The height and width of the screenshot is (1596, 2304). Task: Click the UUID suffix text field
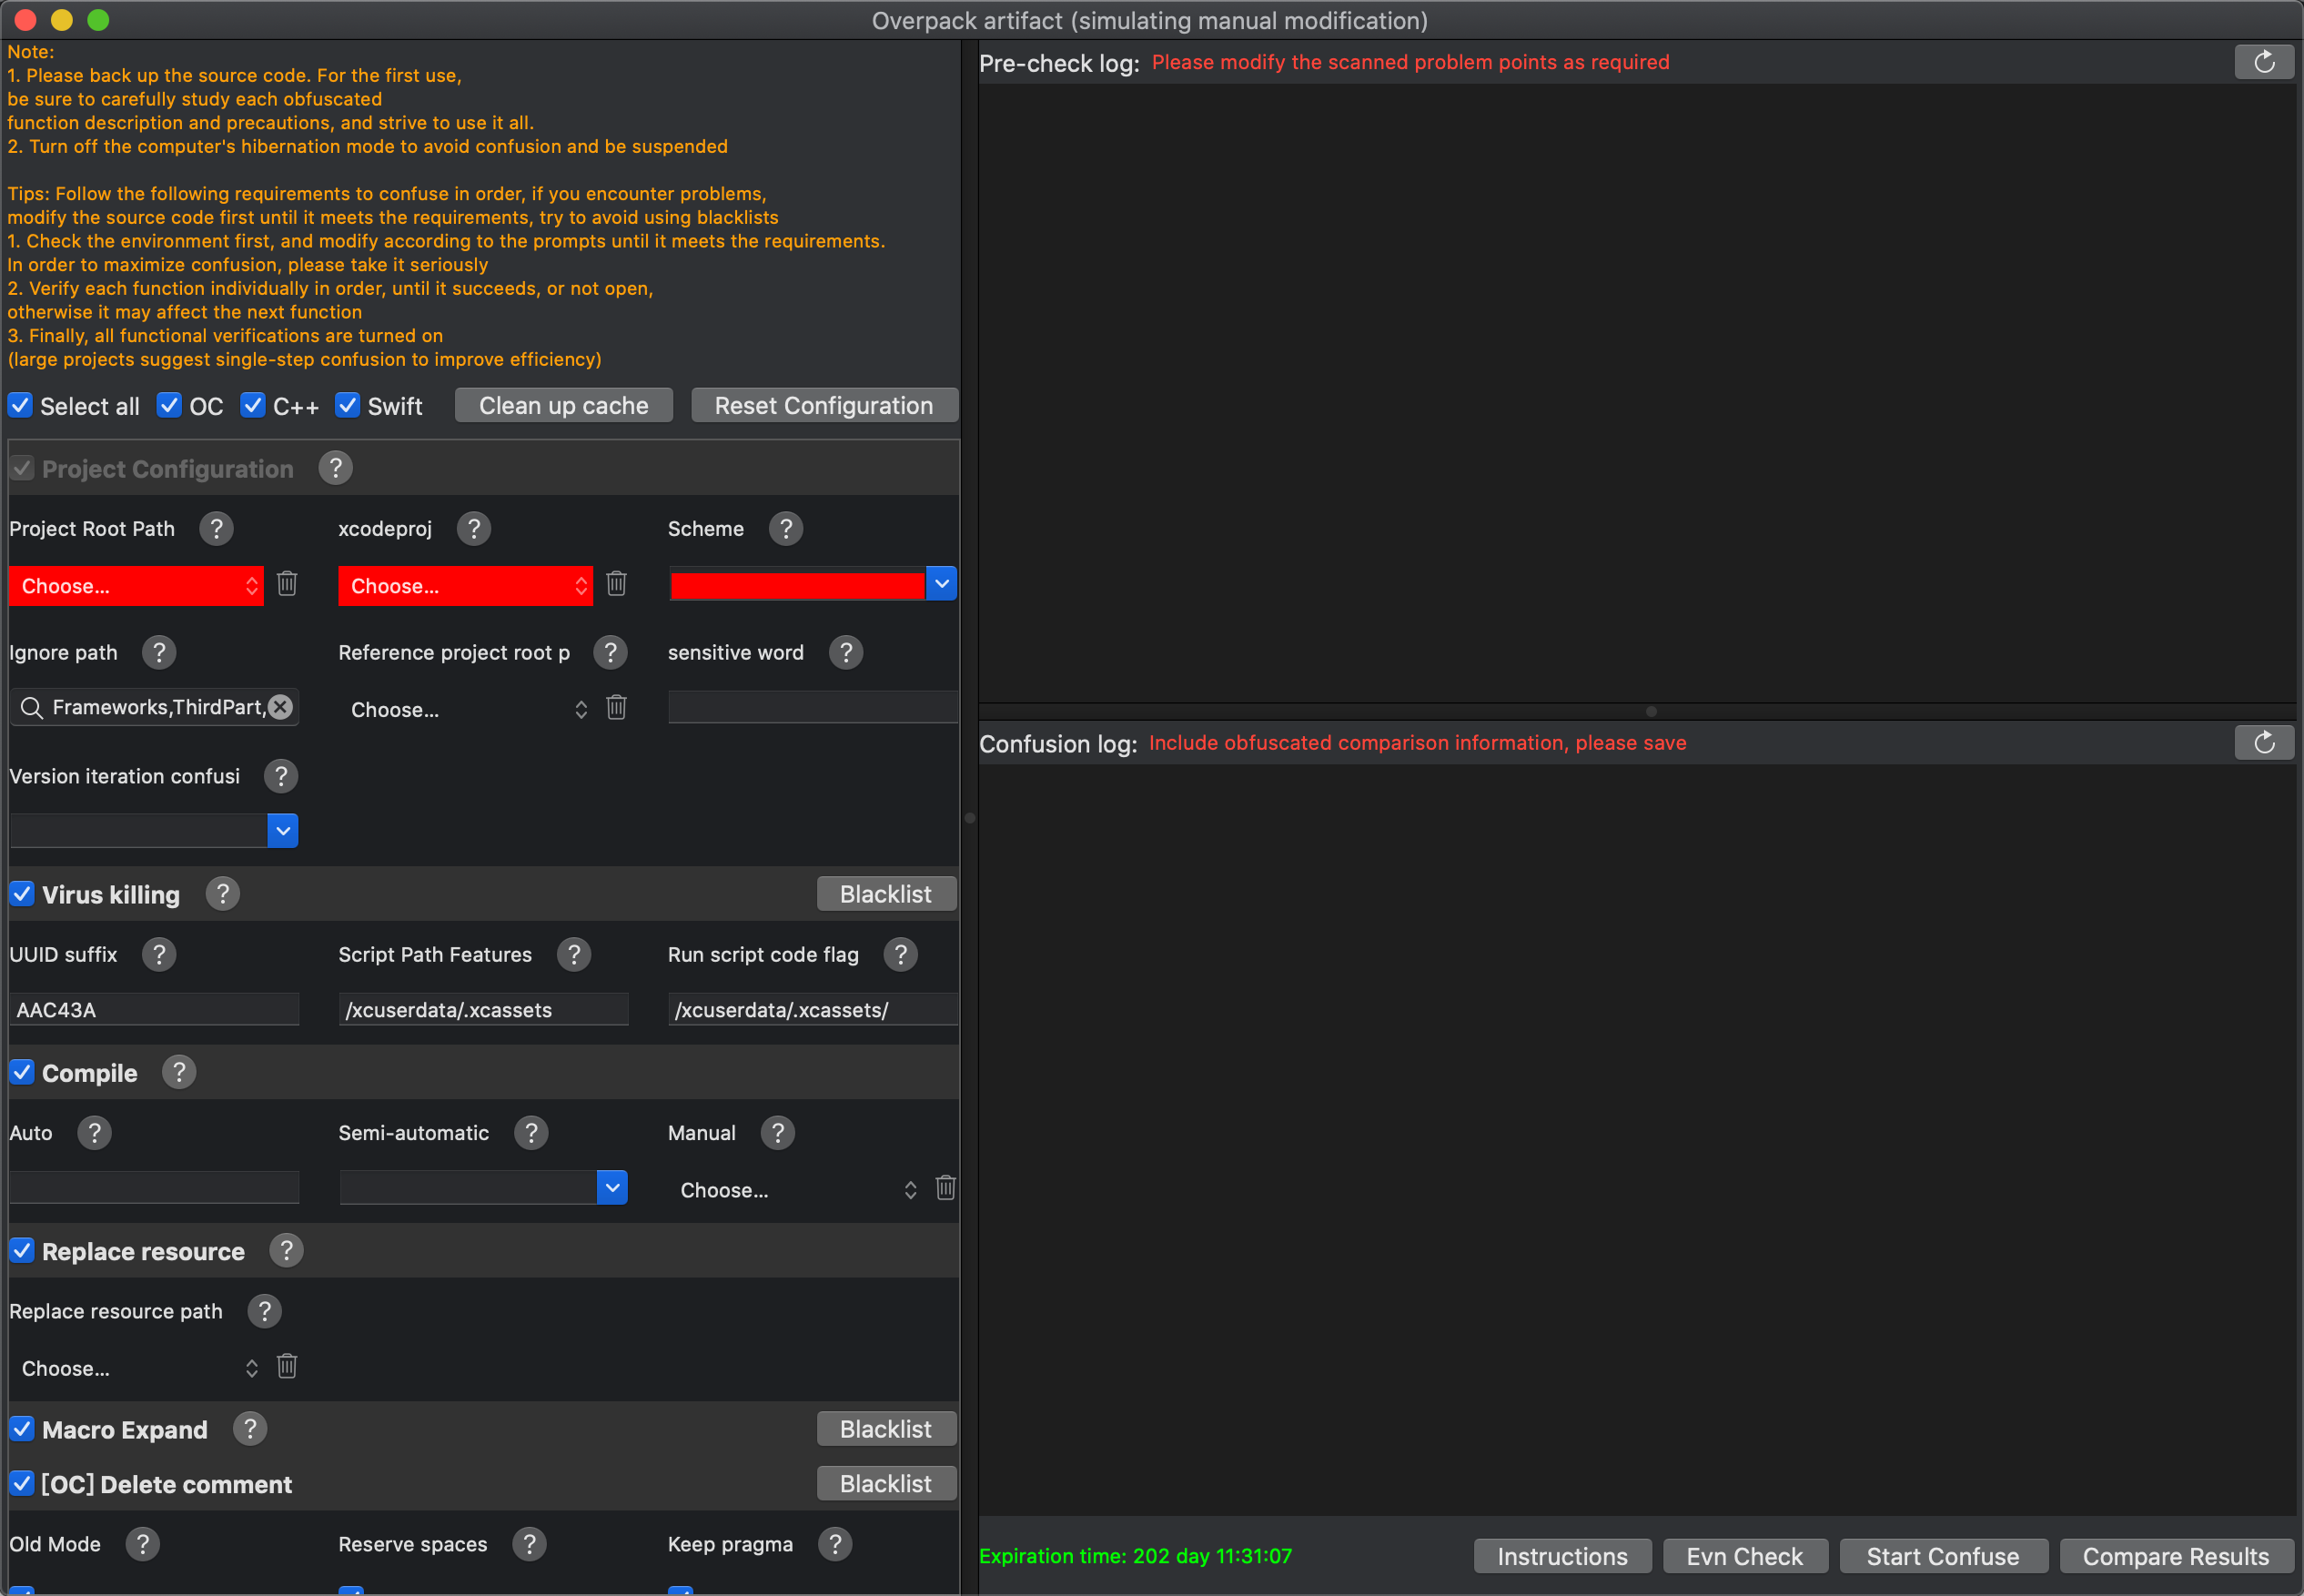154,1010
